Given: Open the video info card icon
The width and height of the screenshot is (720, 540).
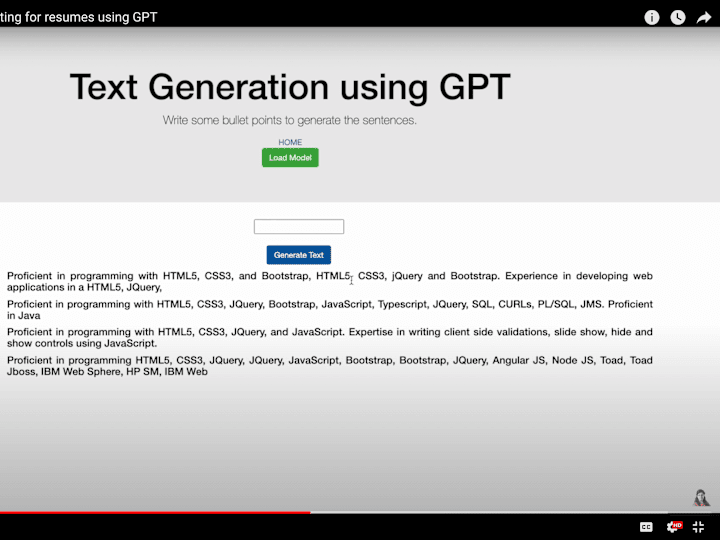Looking at the screenshot, I should pyautogui.click(x=652, y=17).
